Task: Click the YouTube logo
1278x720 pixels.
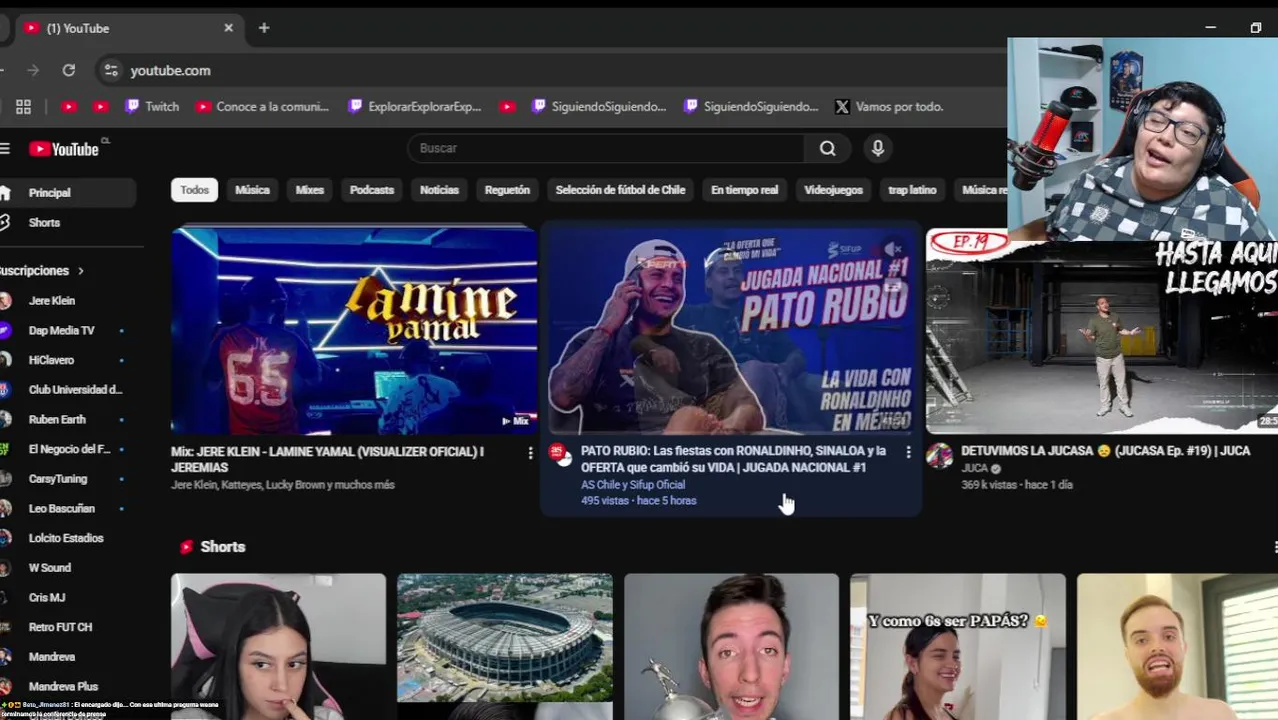Action: coord(64,149)
